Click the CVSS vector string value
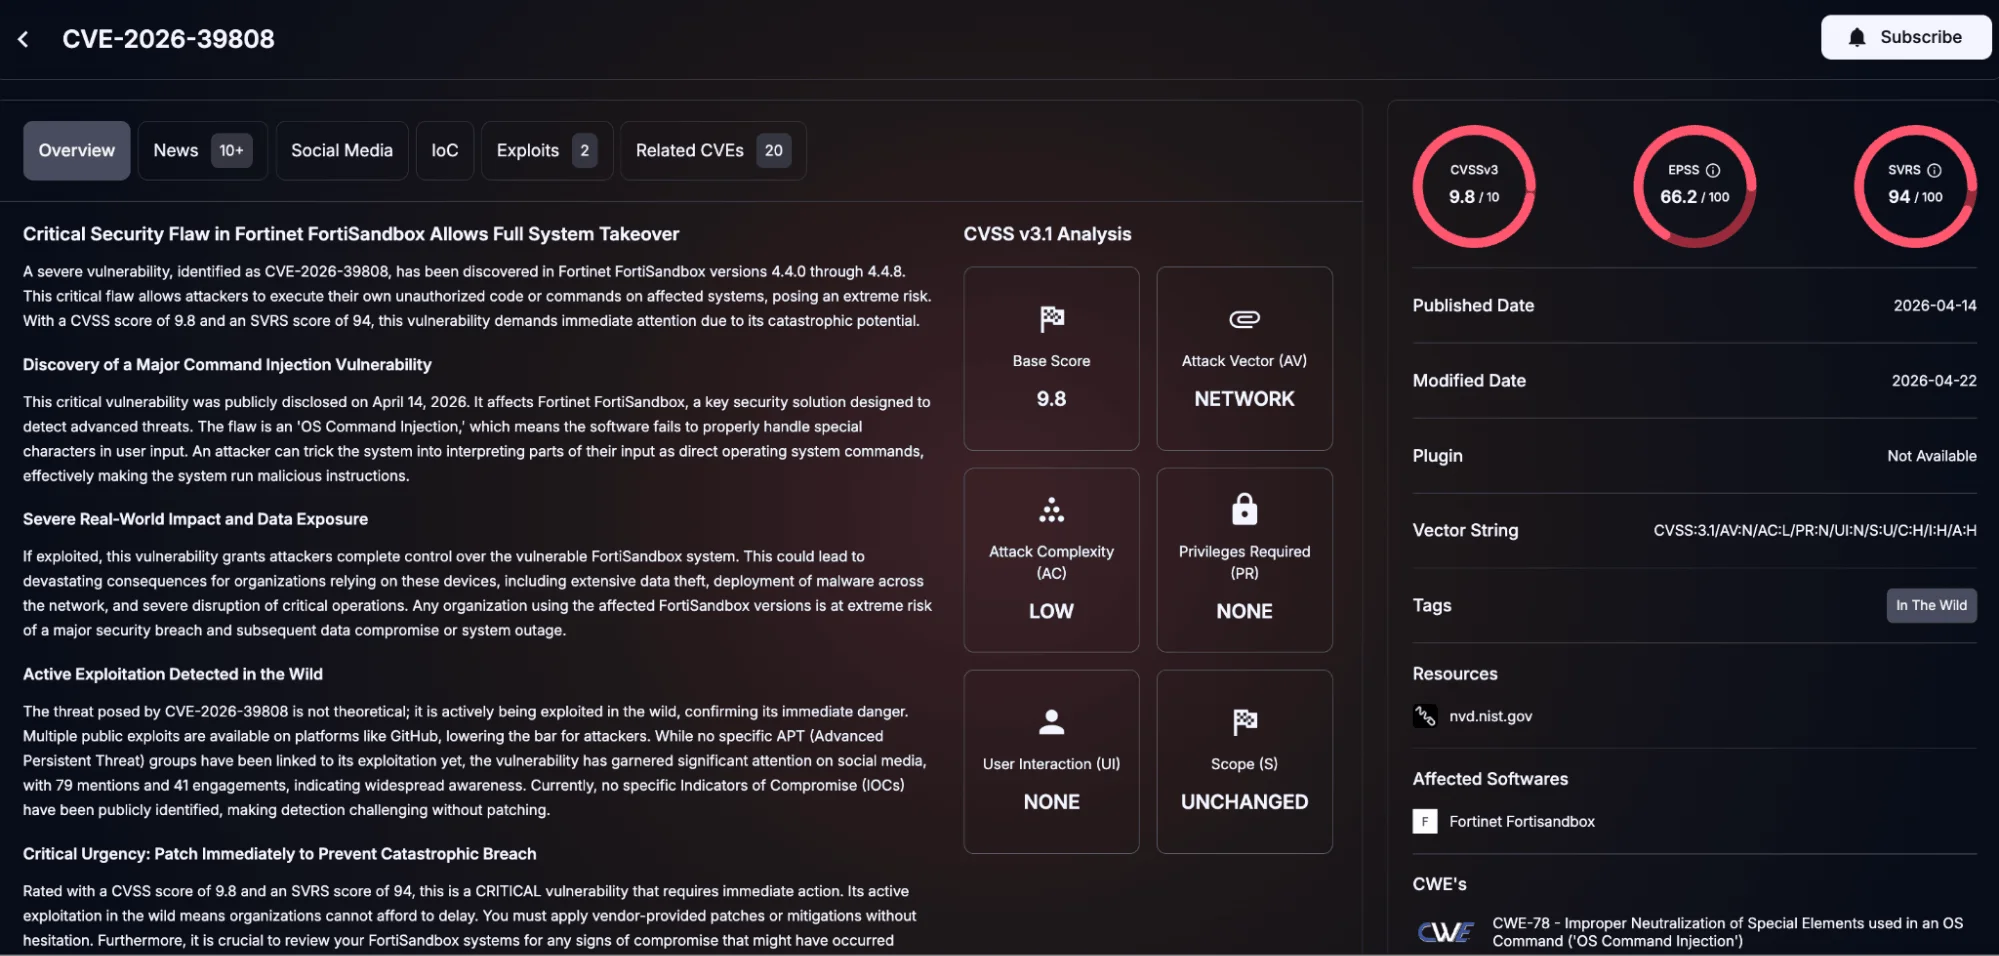The height and width of the screenshot is (956, 1999). click(1814, 530)
